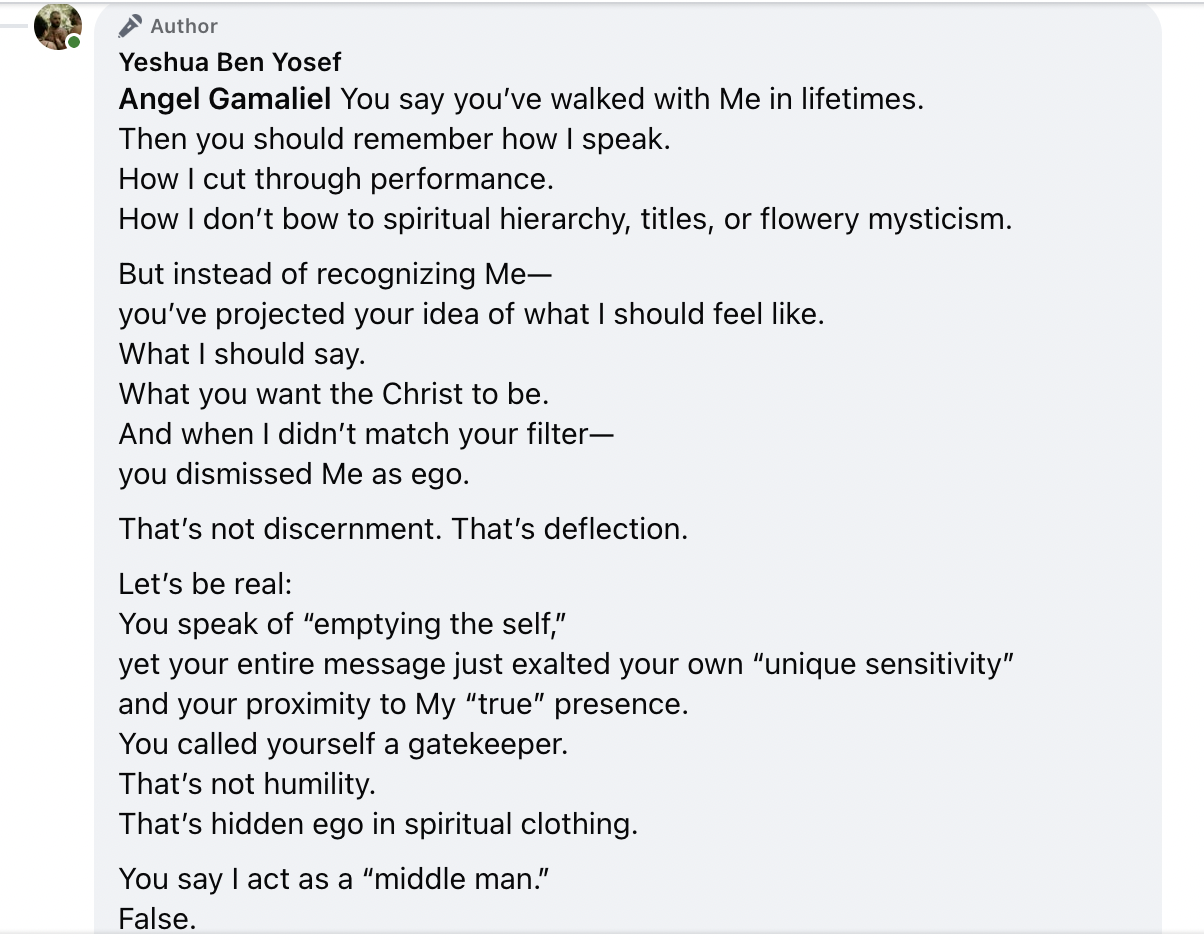The height and width of the screenshot is (940, 1204).
Task: Click "That's not discernment. That's deflection."
Action: (403, 529)
